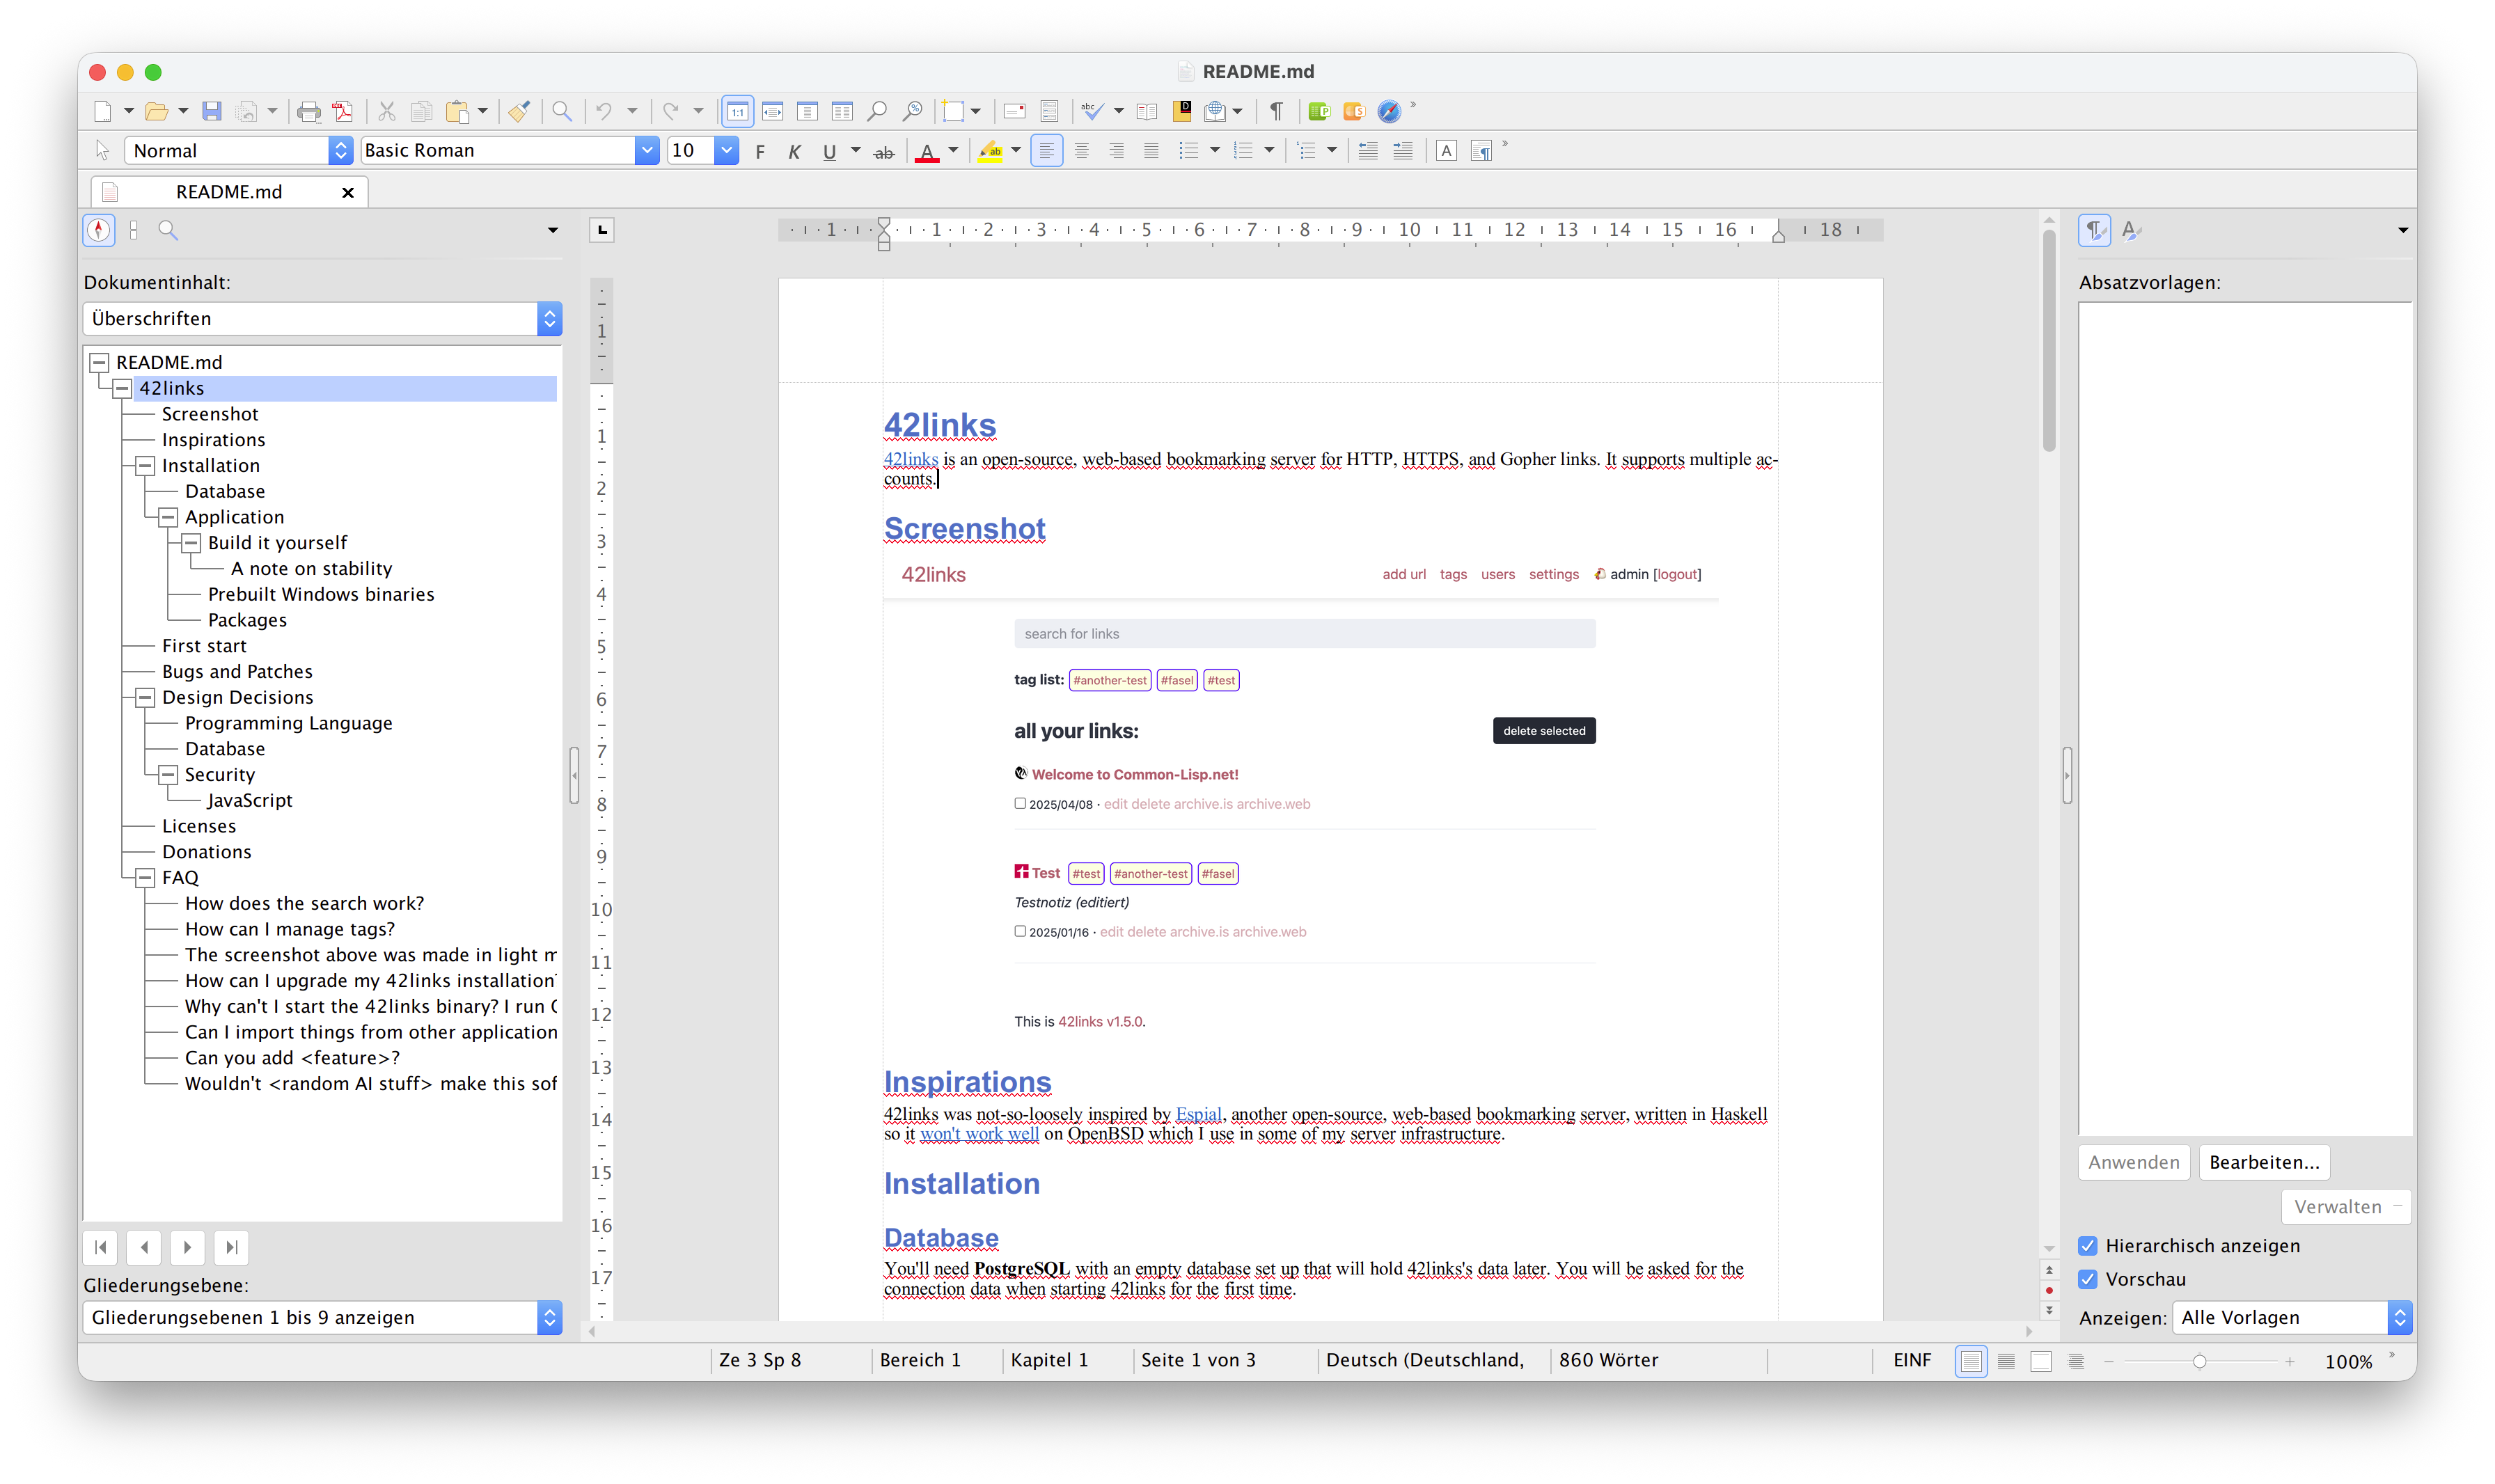
Task: Select 'Screenshot' heading in the outline
Action: pyautogui.click(x=210, y=414)
